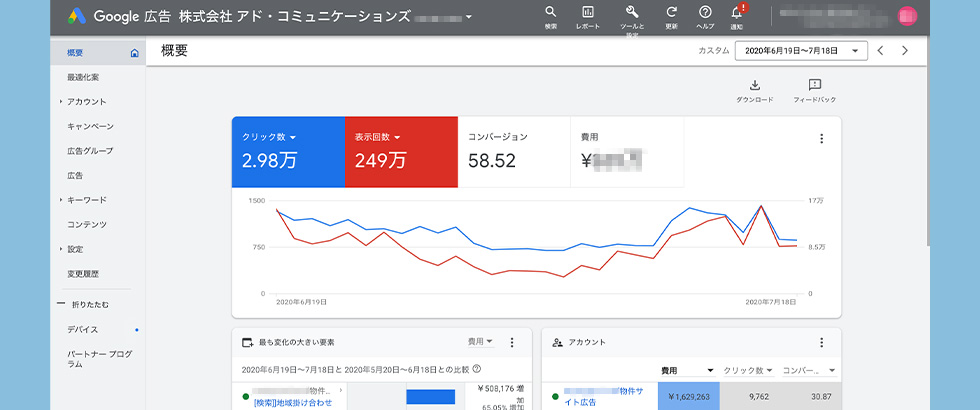Open the レポート reports icon
Screen dimensions: 980x410
click(588, 13)
